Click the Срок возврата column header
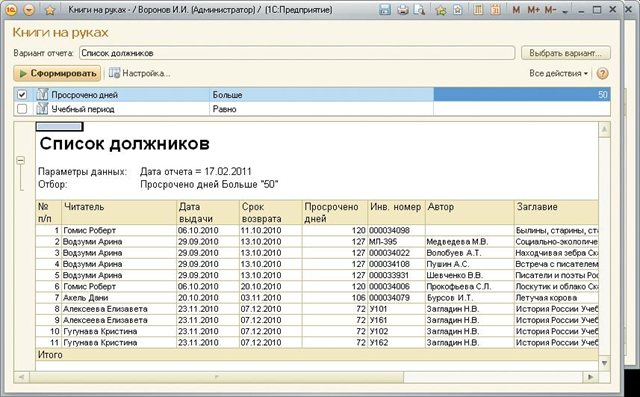Viewport: 640px width, 397px height. pos(271,212)
